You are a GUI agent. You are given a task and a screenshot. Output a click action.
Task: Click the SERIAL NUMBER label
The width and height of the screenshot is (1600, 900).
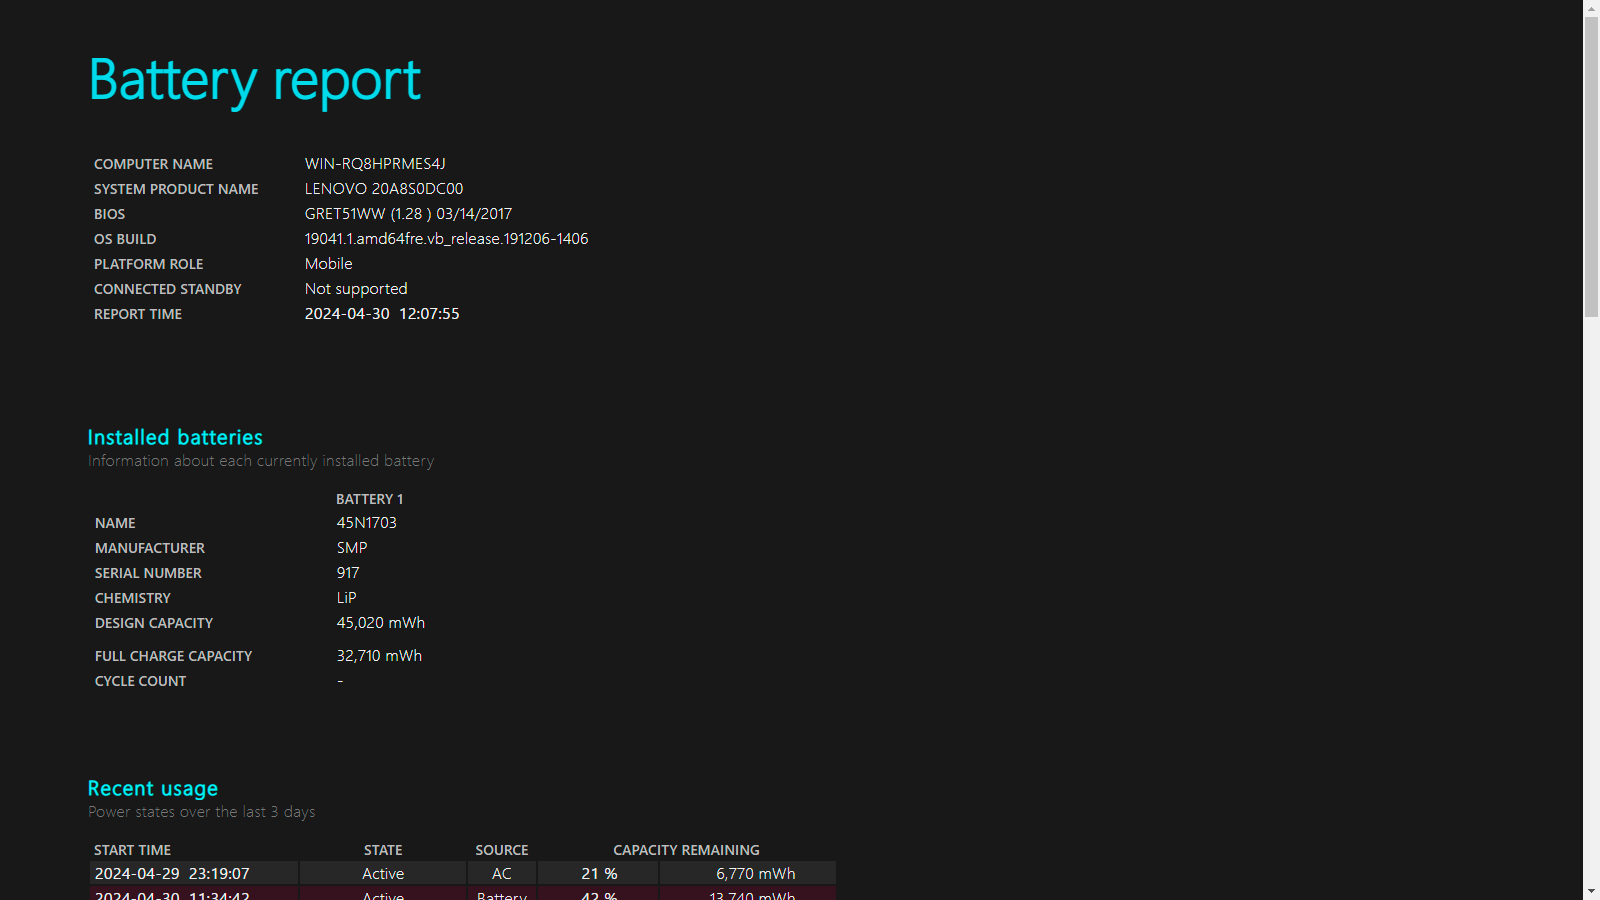[148, 573]
